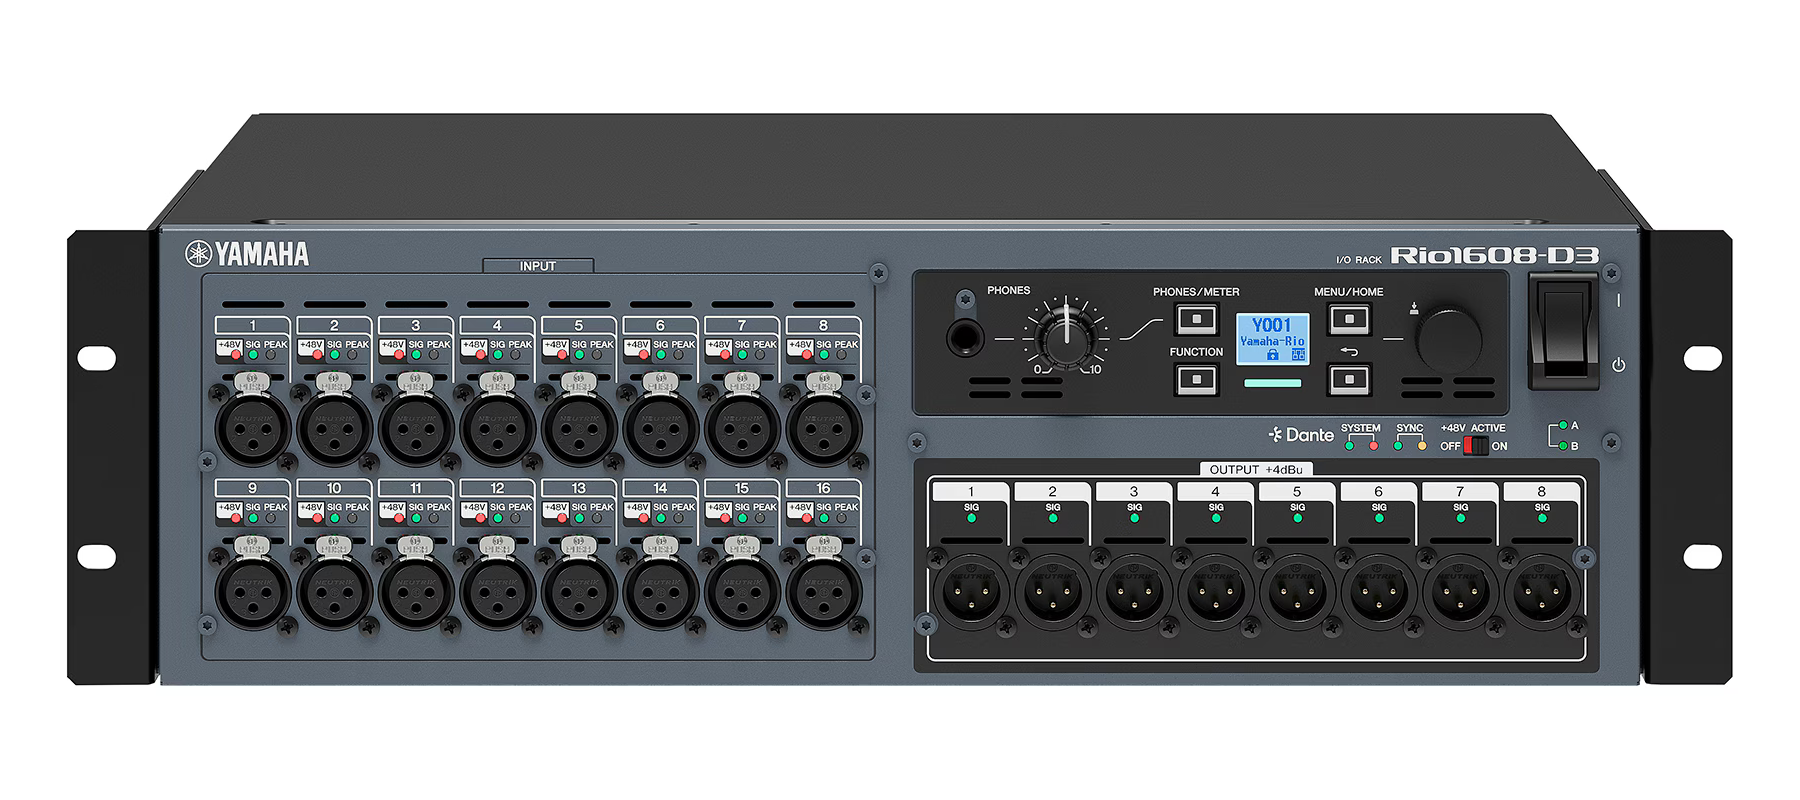Click input 6 XLR connector

(660, 429)
